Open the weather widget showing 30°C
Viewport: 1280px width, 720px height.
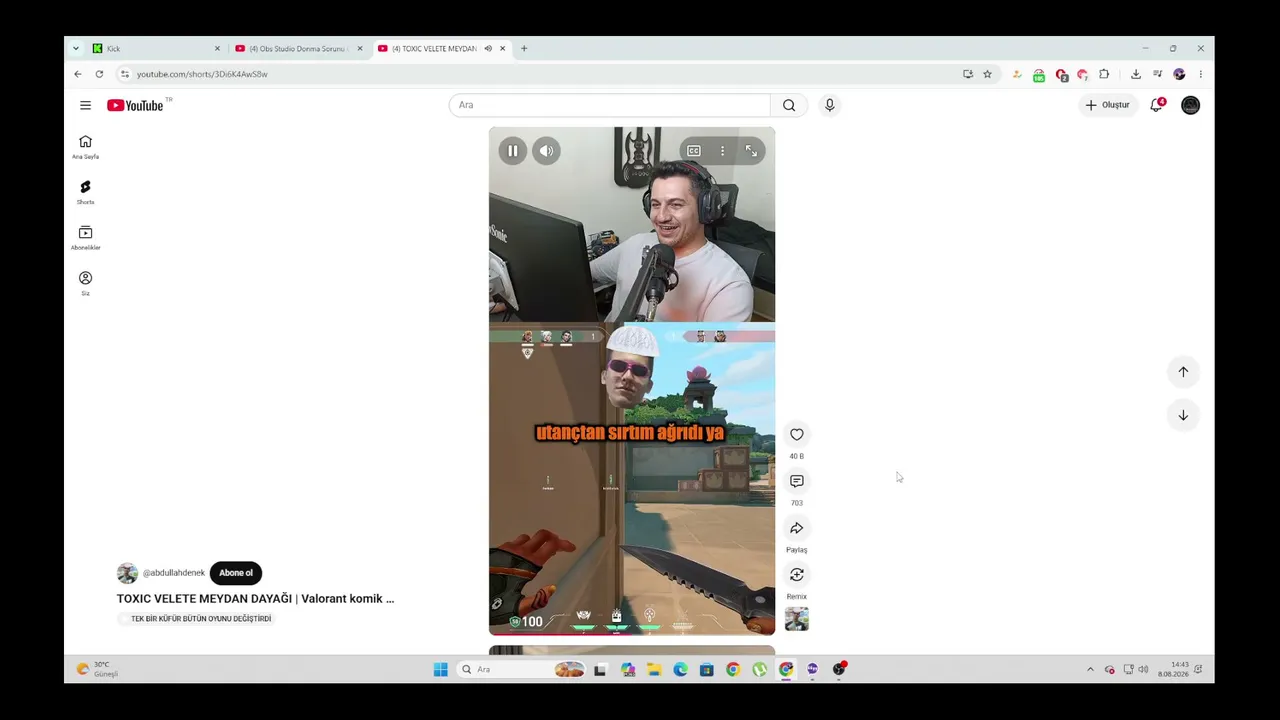tap(98, 669)
